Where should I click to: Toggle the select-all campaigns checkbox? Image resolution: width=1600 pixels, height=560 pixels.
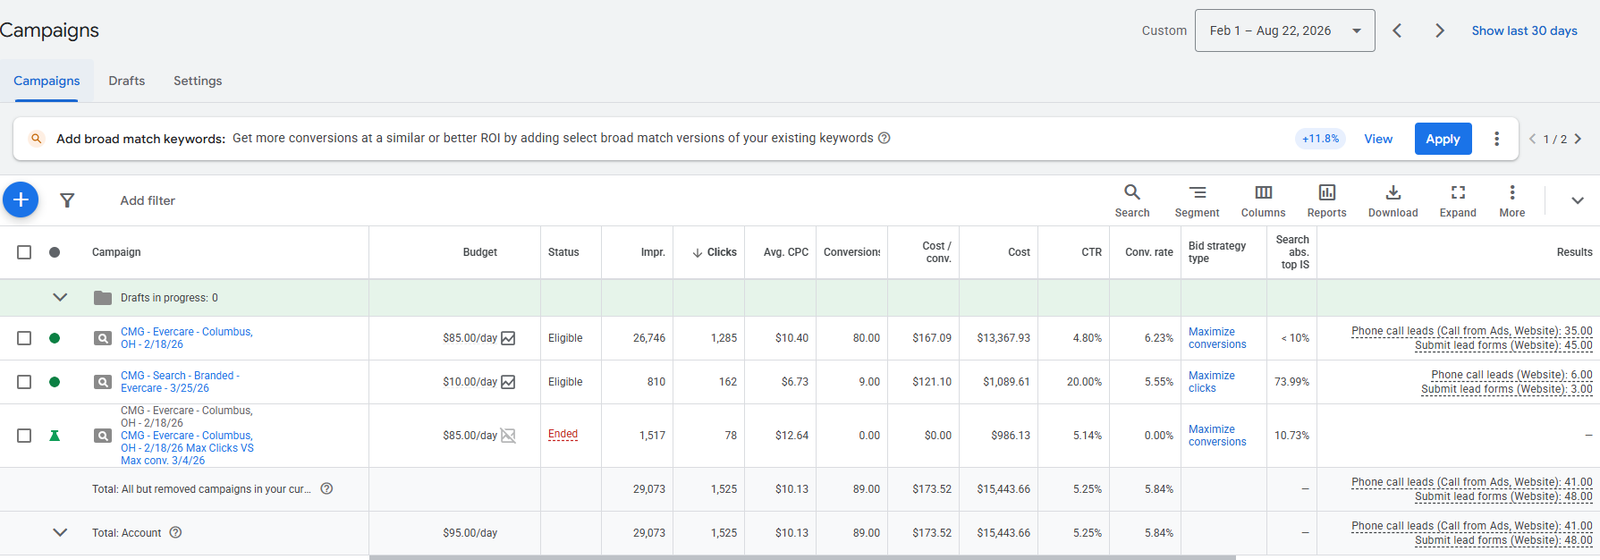tap(24, 252)
